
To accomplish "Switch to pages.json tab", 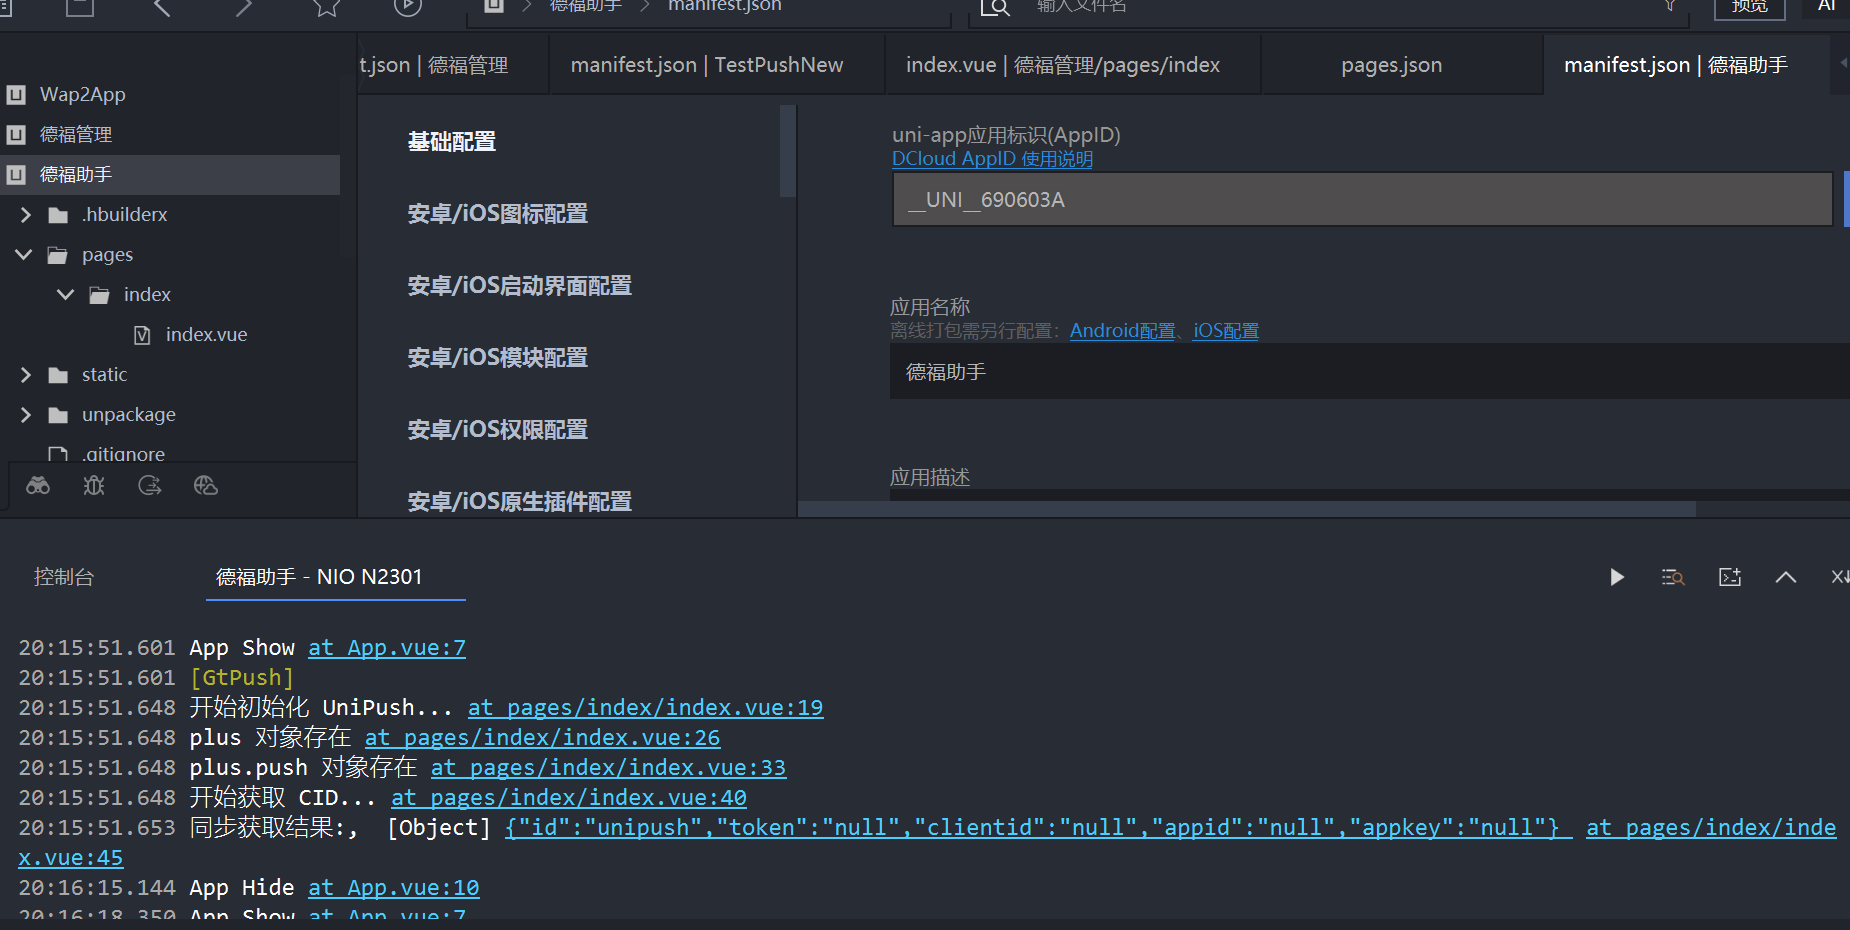I will (1391, 65).
